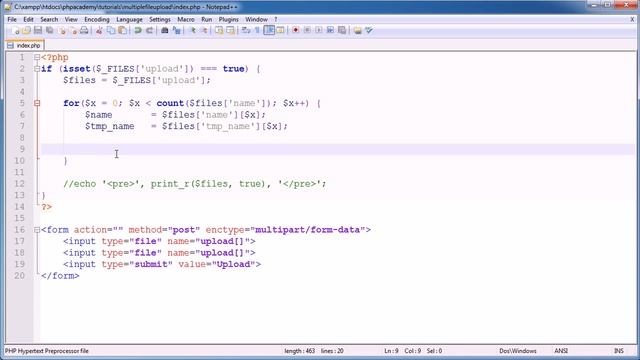Enable synchronized horizontal scrolling
Screen dimensions: 640x360
(230, 30)
